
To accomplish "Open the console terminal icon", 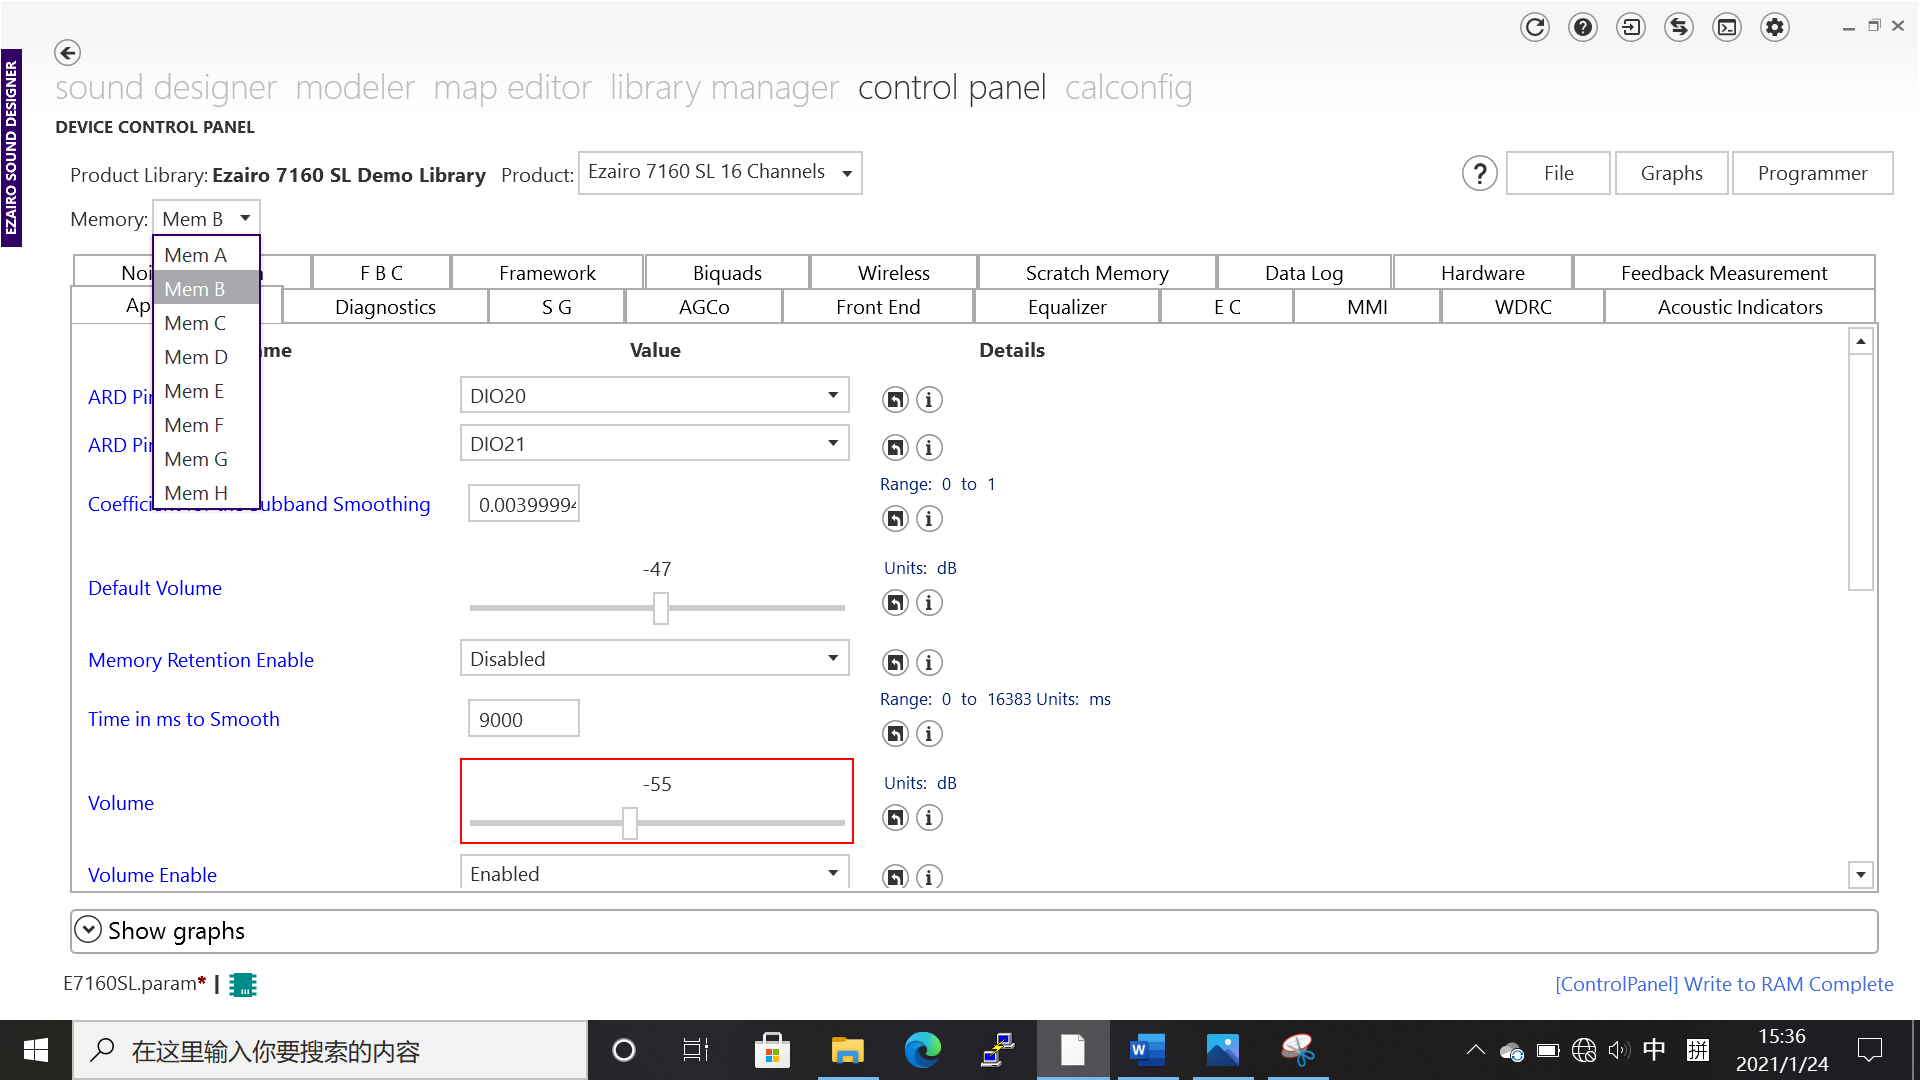I will [1727, 27].
